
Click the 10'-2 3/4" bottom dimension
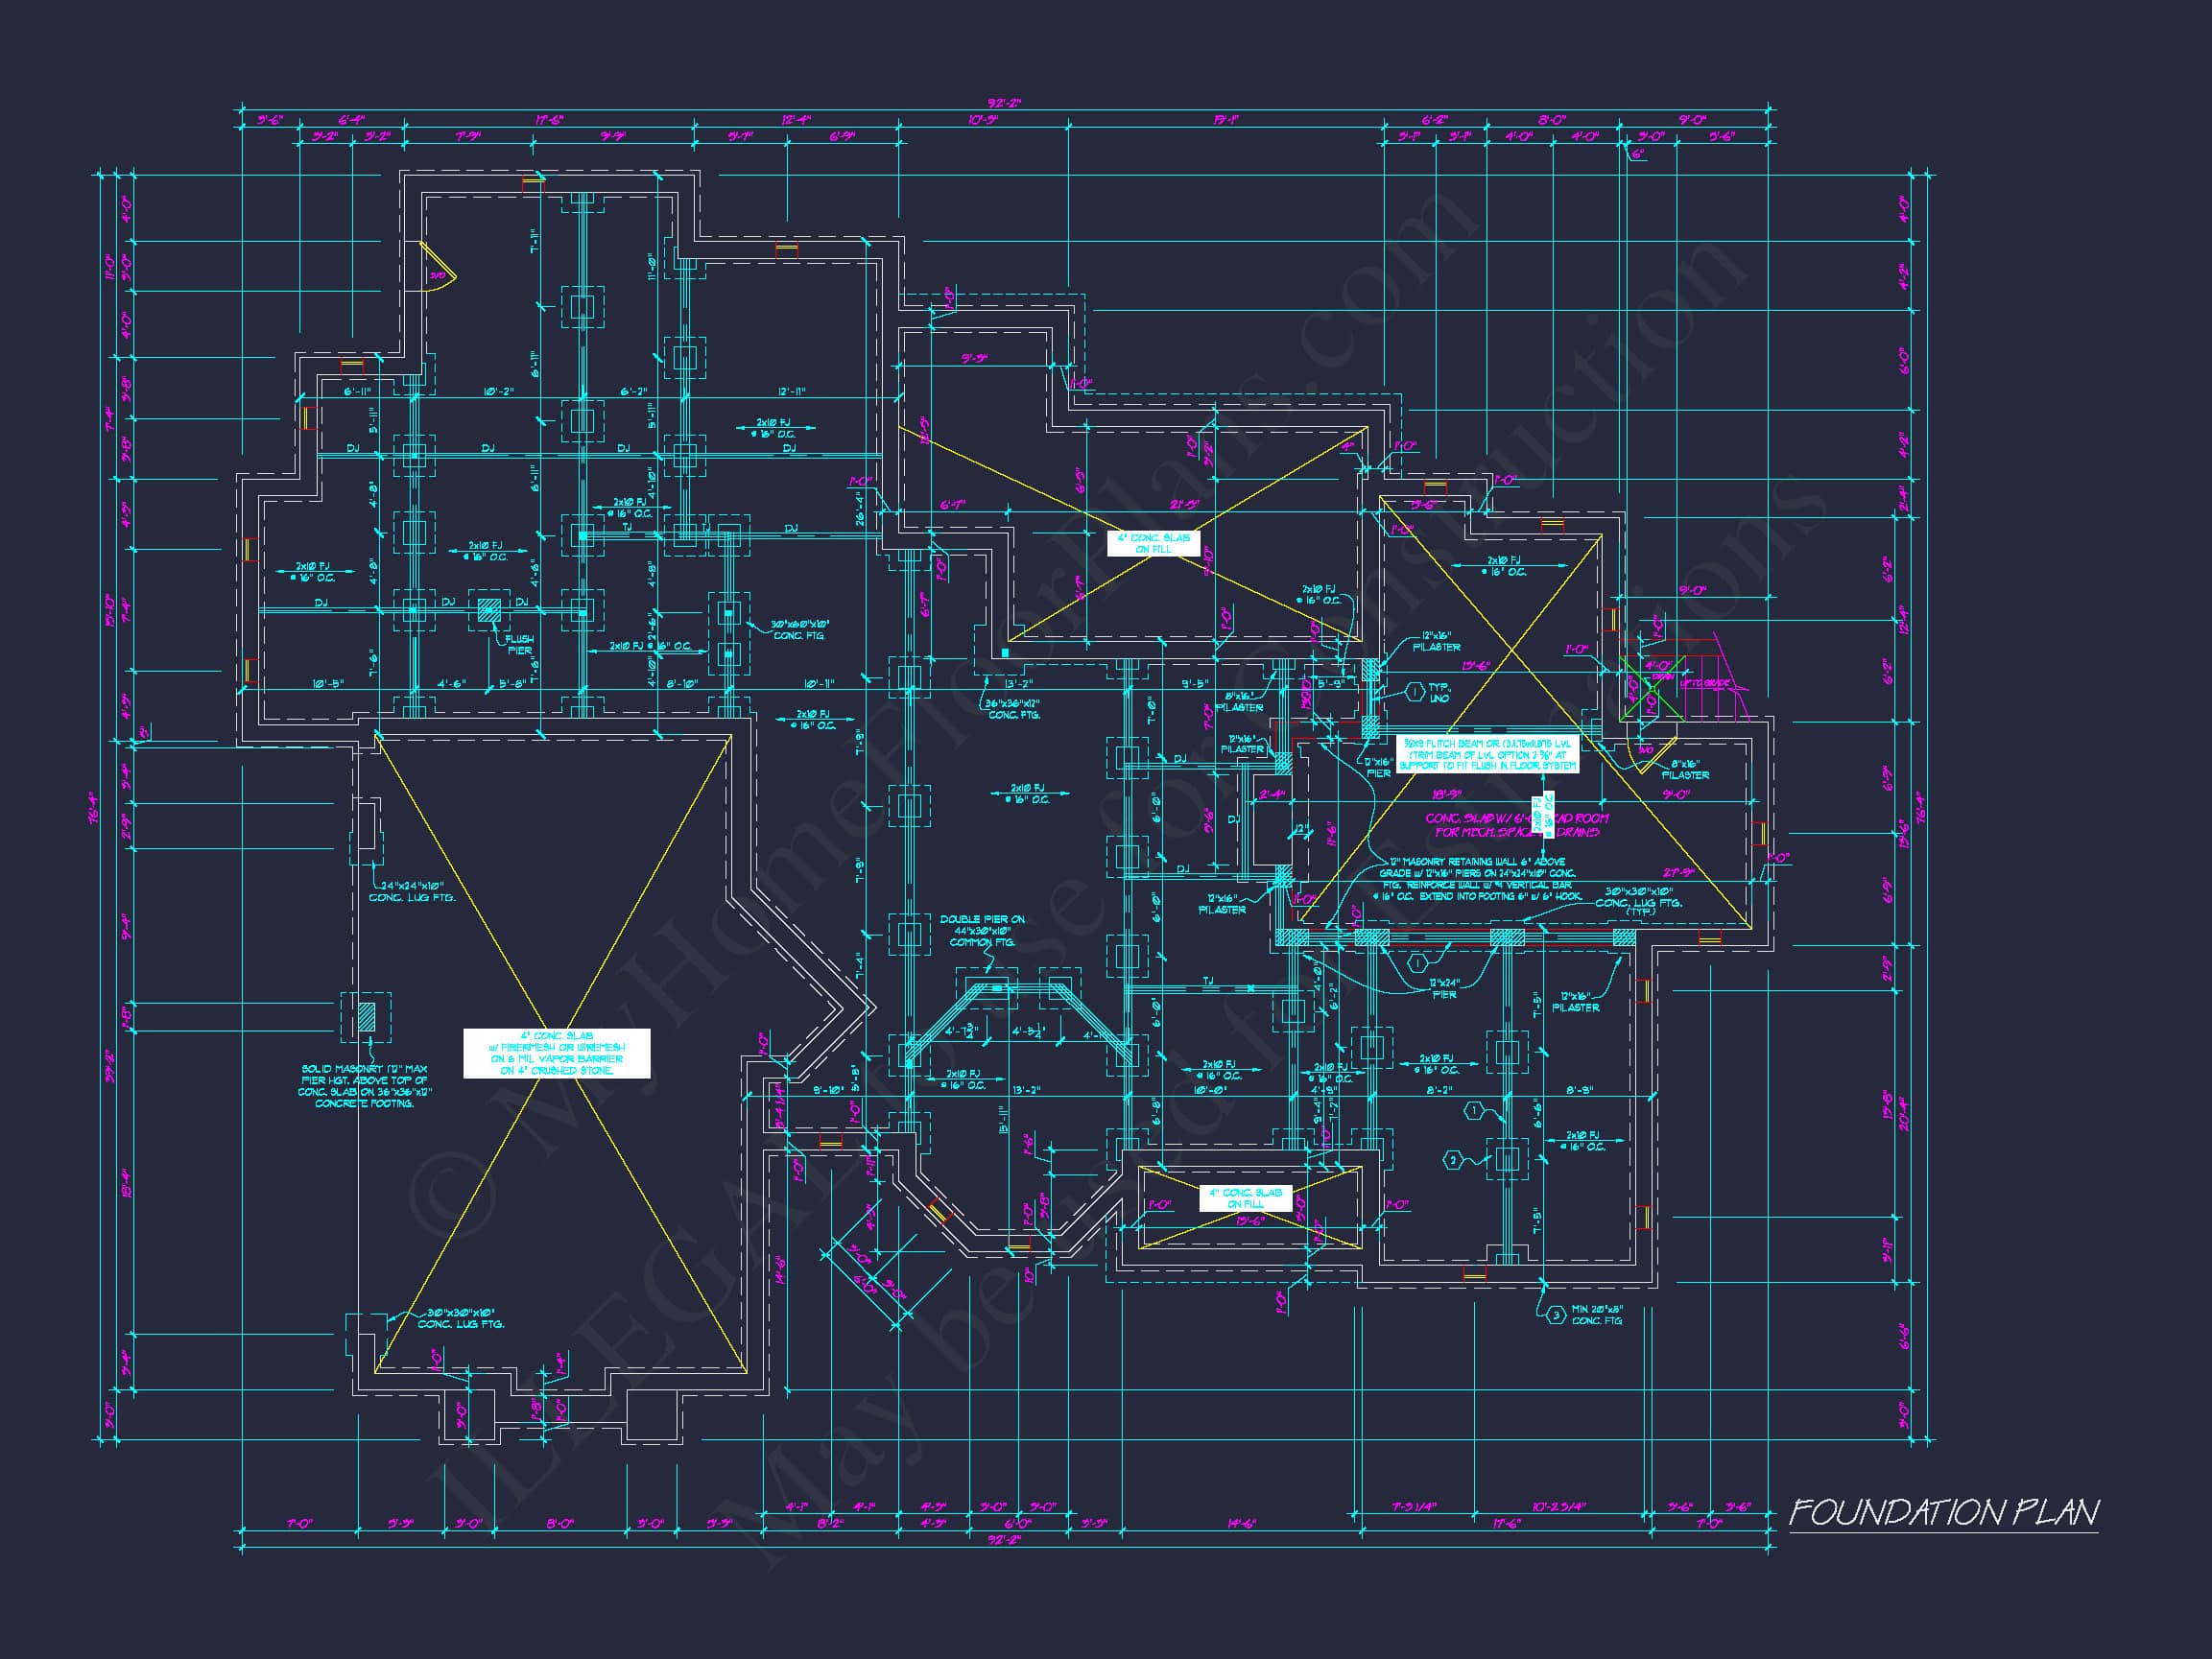[x=1559, y=1507]
